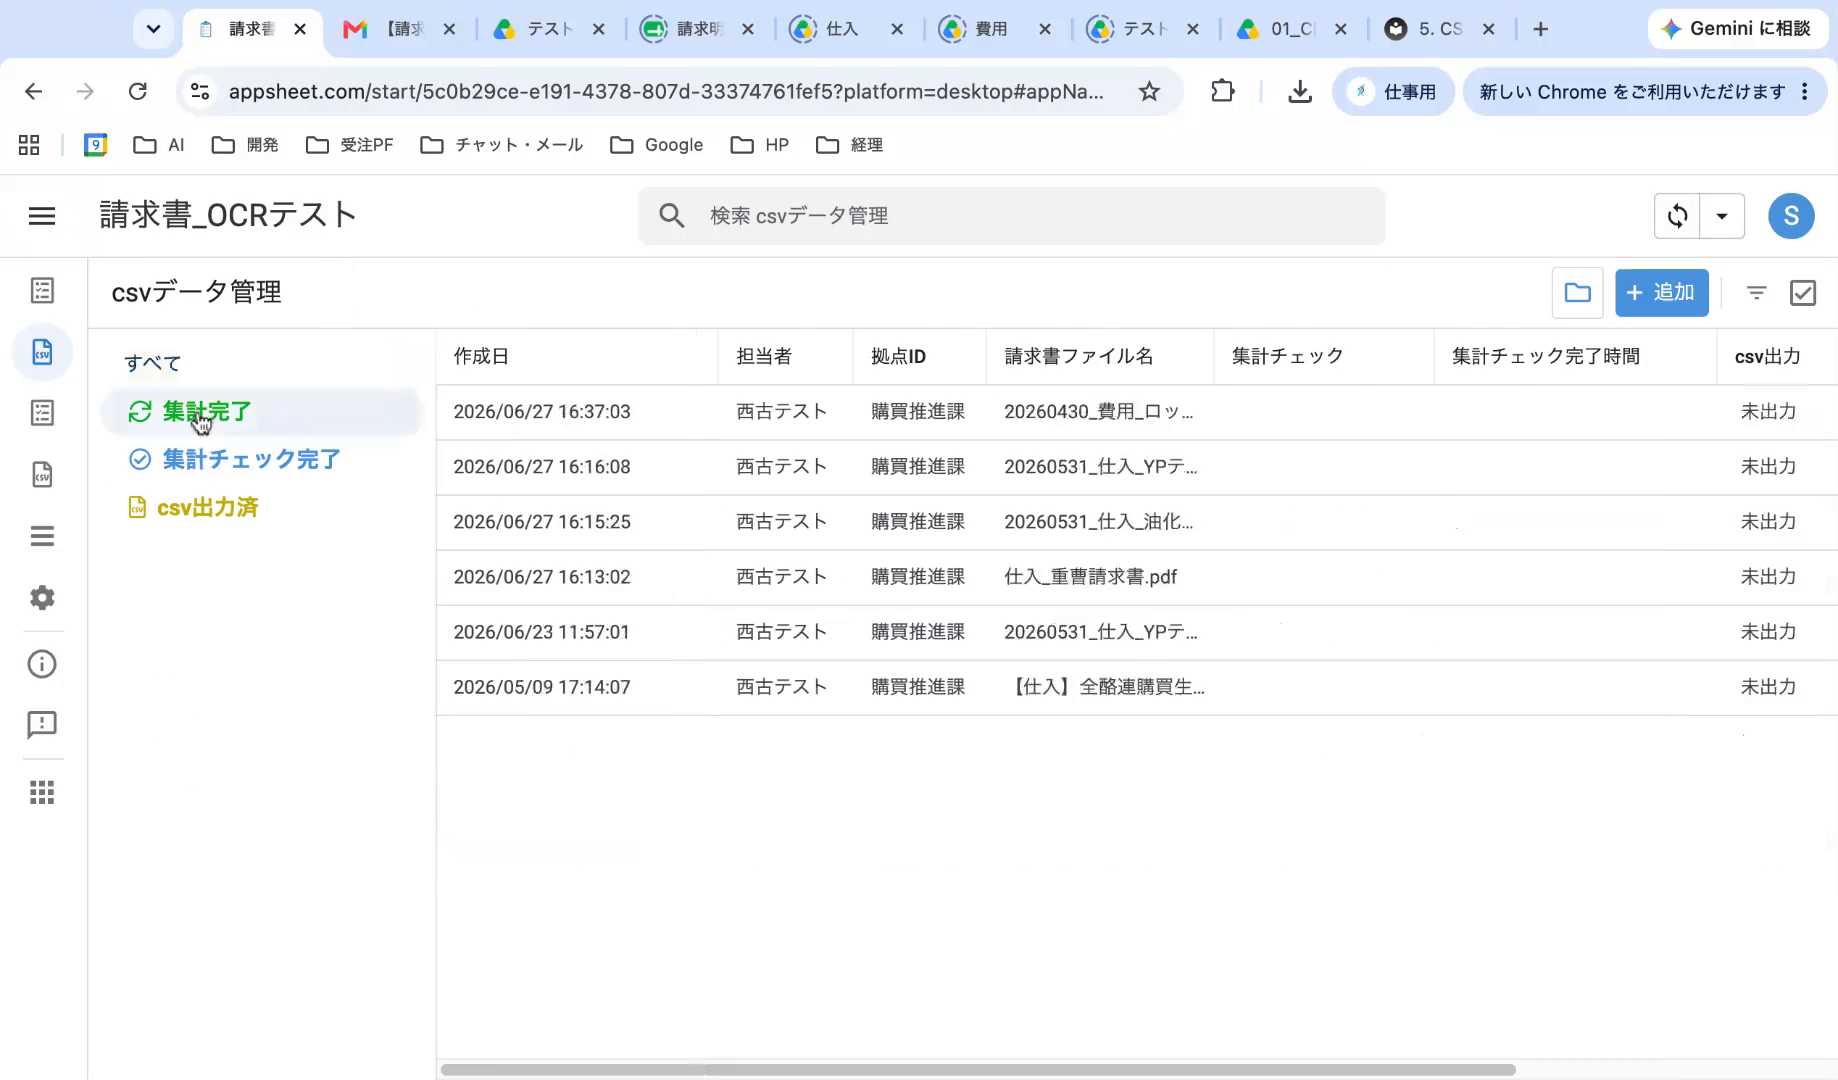Click file name 【仕入】全酪連購買生…
Viewport: 1838px width, 1080px height.
point(1108,687)
